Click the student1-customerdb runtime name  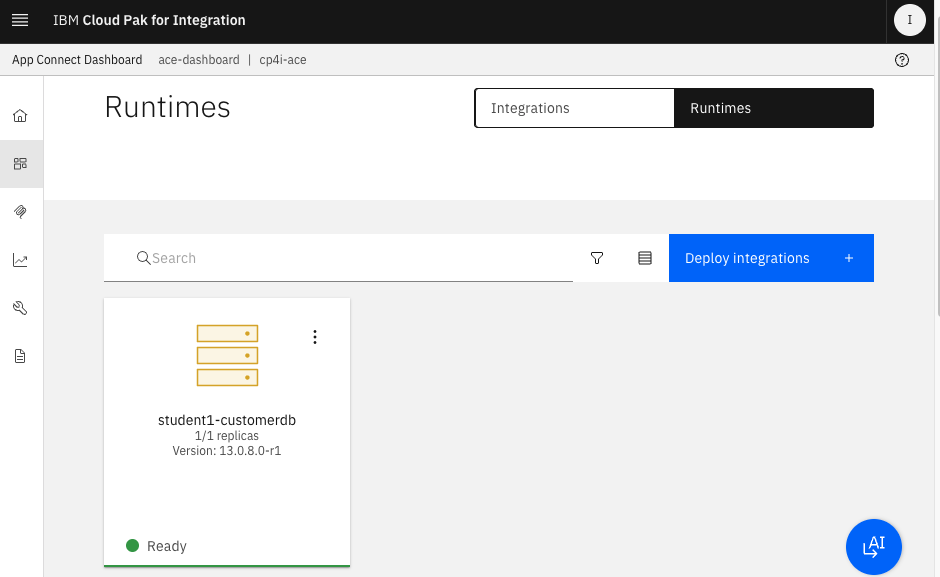click(x=227, y=420)
